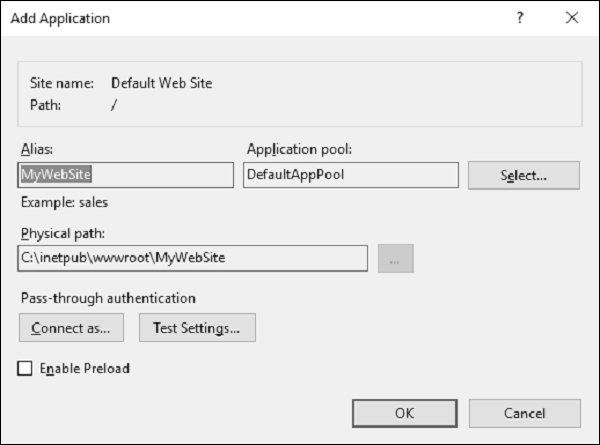Click the Enable Preload label text
The height and width of the screenshot is (445, 600).
click(85, 368)
